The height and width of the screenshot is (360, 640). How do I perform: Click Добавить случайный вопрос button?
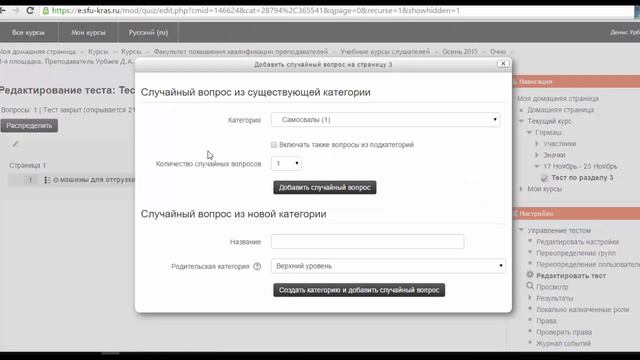pyautogui.click(x=324, y=187)
